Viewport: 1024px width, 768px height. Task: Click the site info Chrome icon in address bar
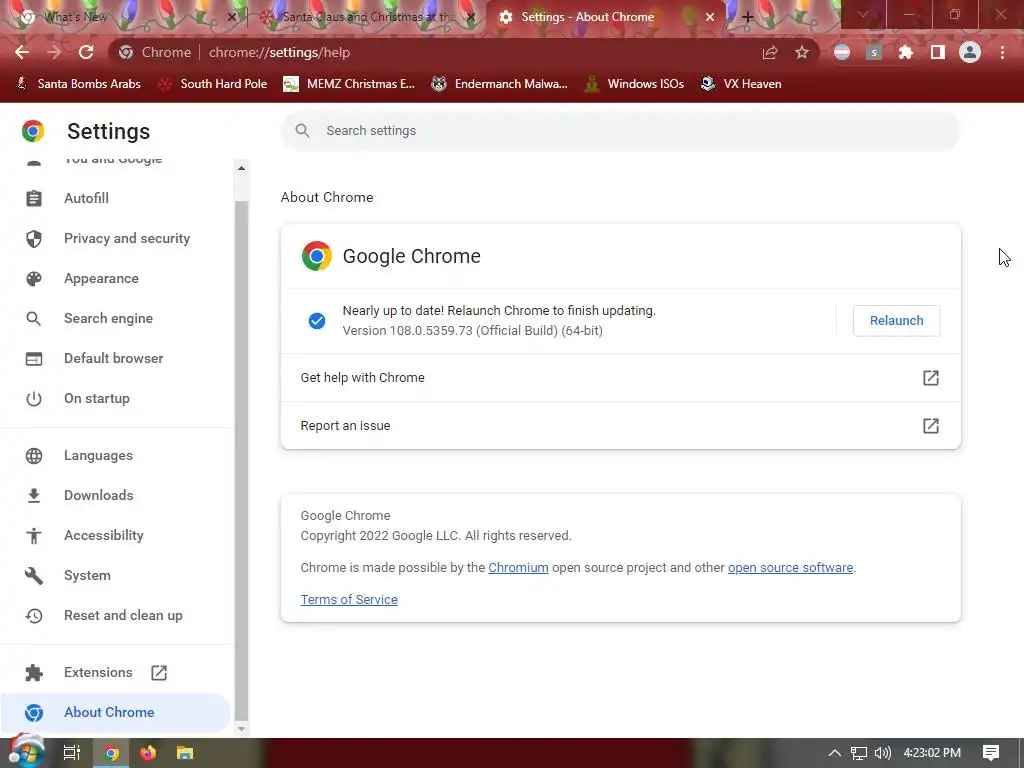(126, 52)
